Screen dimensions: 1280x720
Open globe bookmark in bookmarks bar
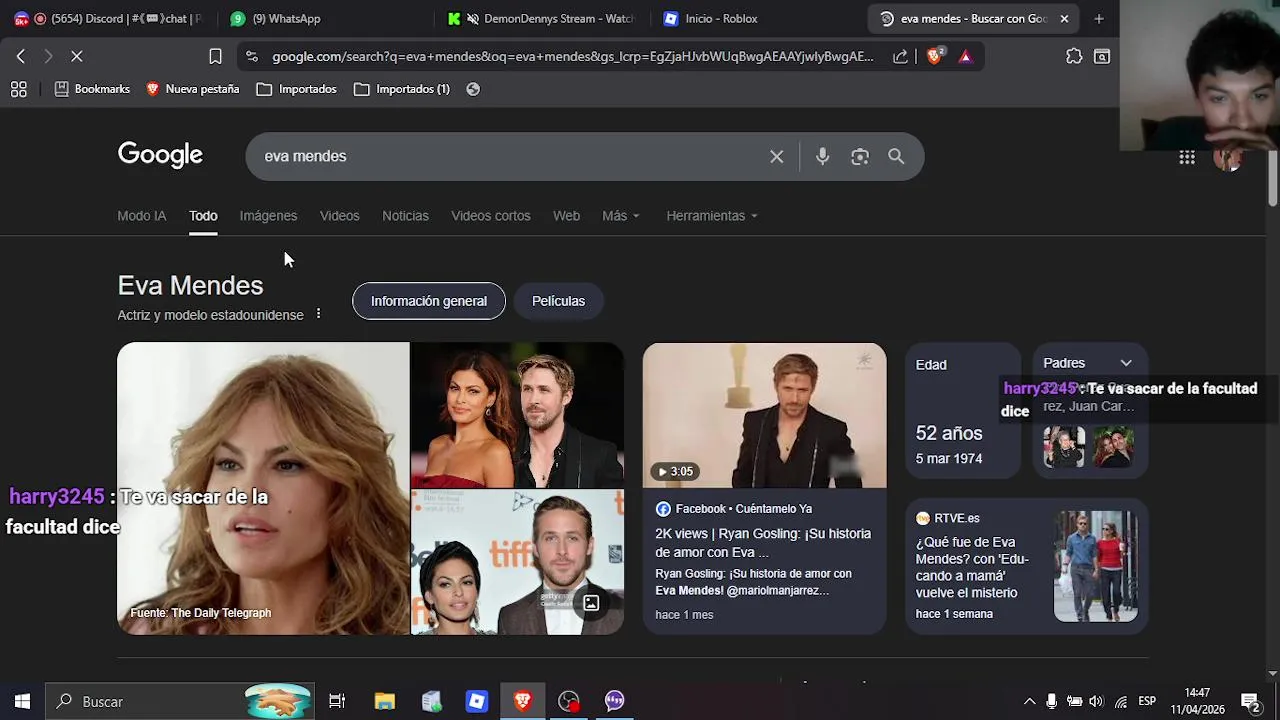(473, 89)
